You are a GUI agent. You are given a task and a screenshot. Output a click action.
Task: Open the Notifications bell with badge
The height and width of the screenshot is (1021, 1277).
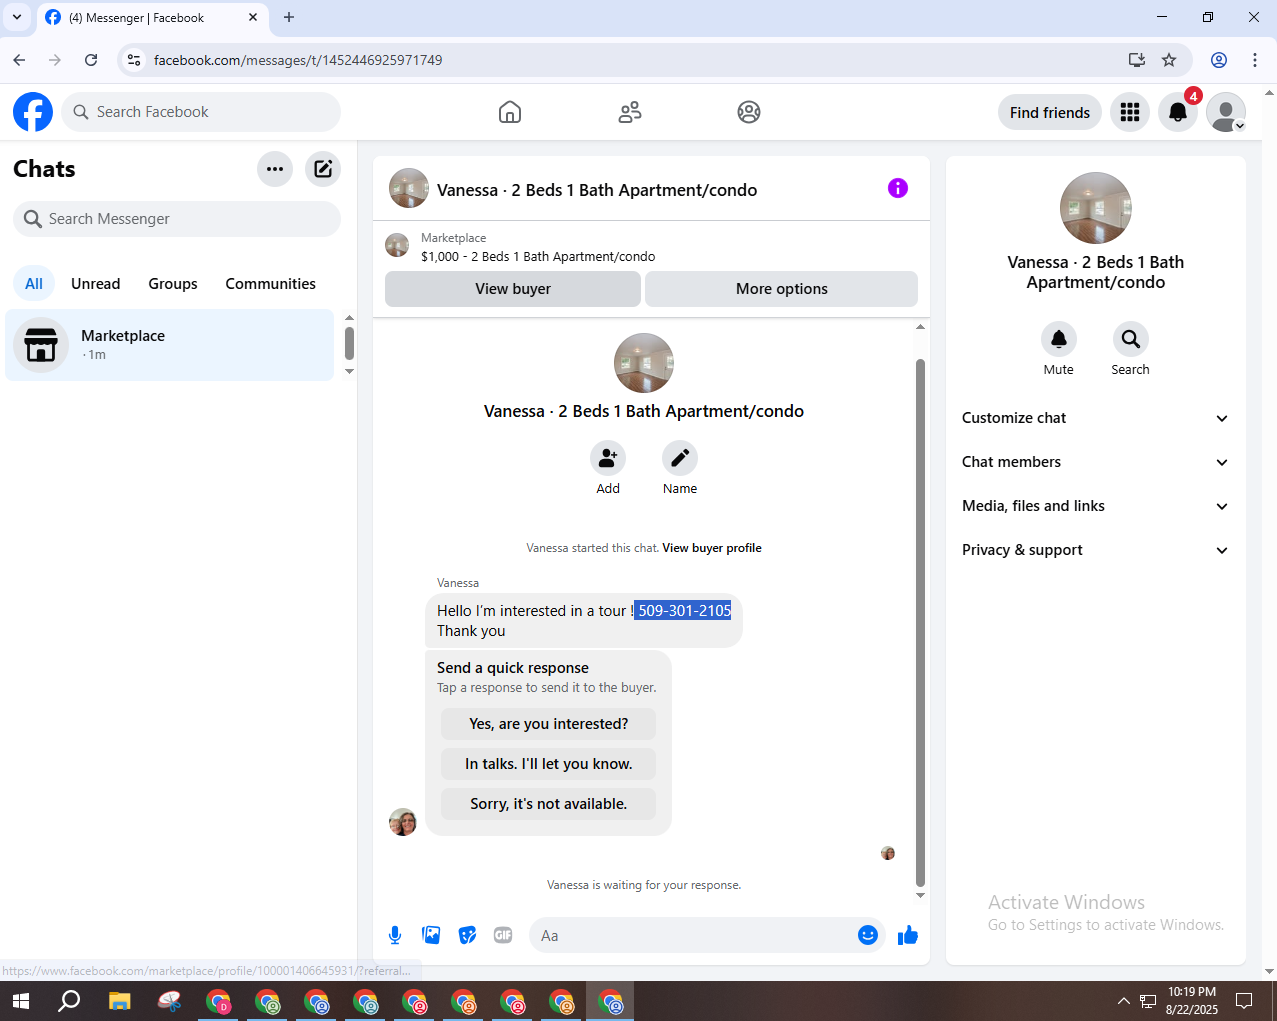1178,112
